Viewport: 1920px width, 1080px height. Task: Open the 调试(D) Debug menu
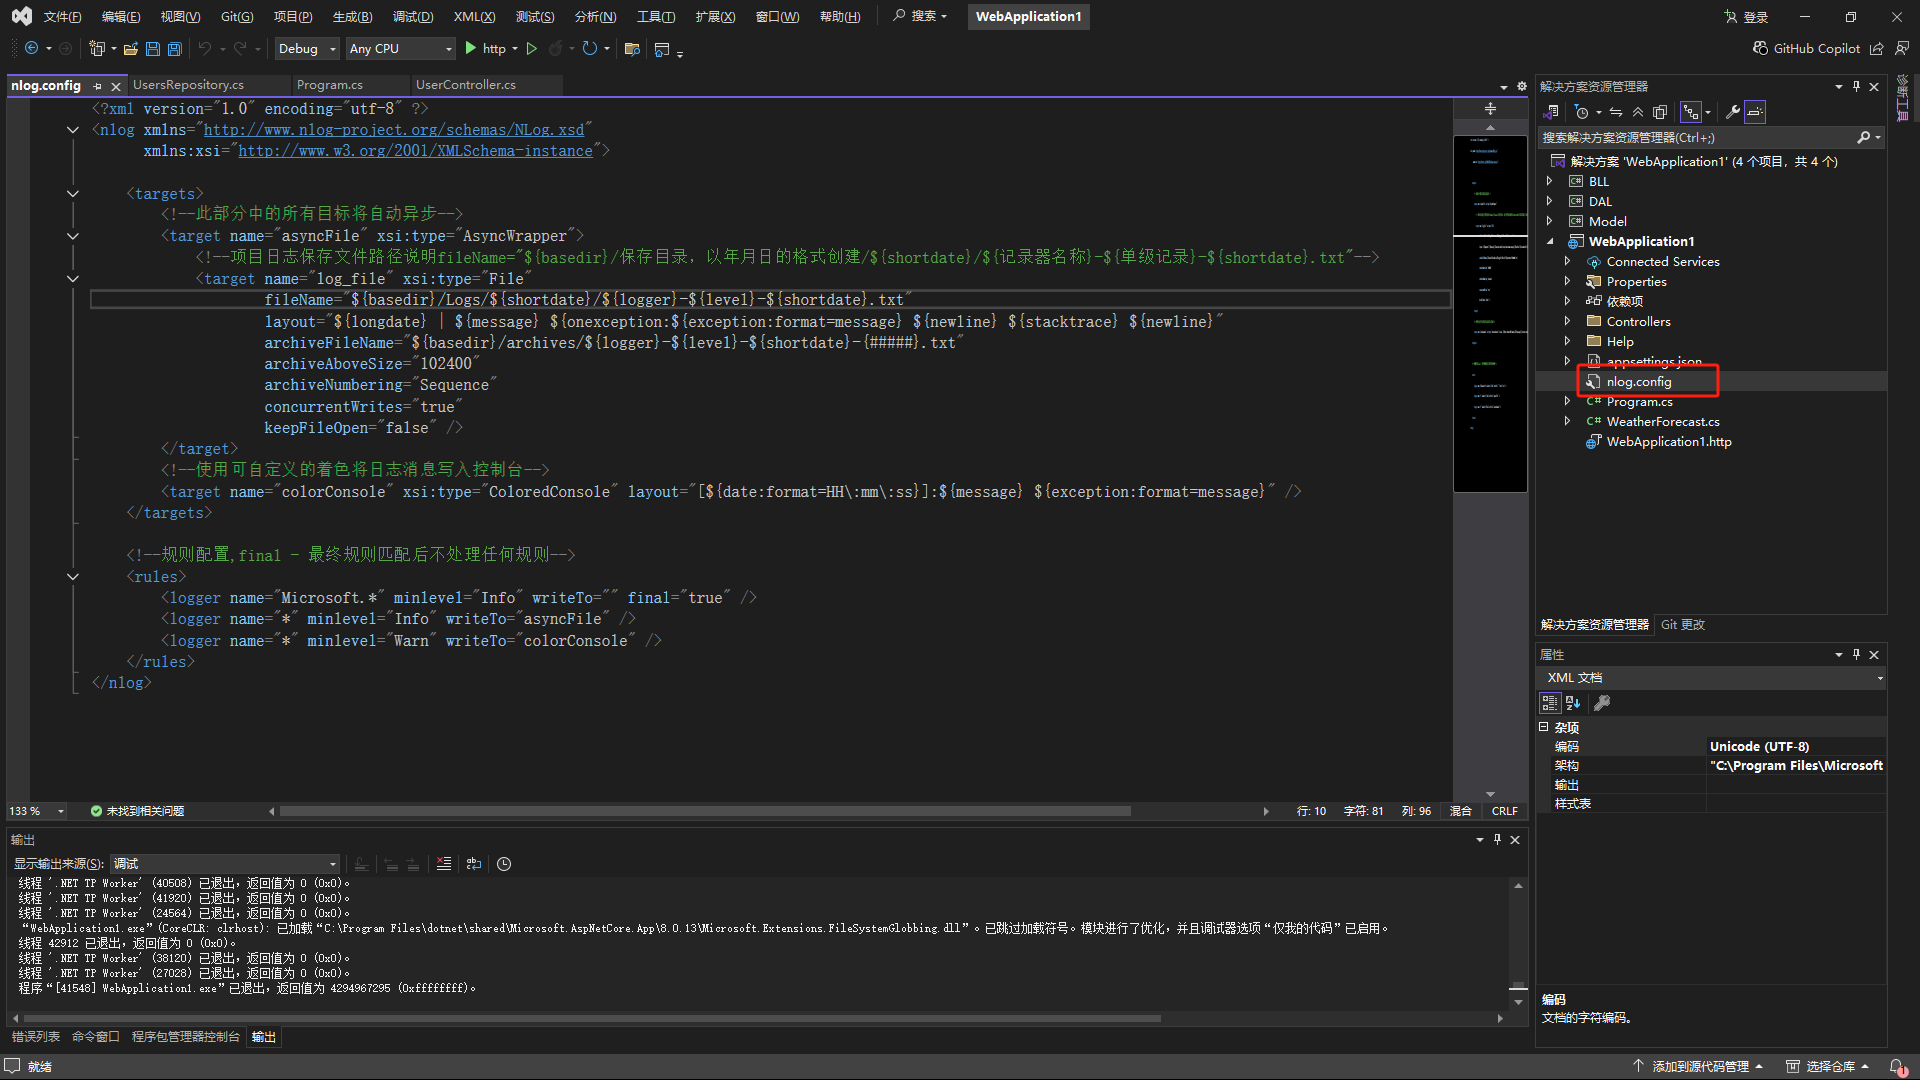412,17
